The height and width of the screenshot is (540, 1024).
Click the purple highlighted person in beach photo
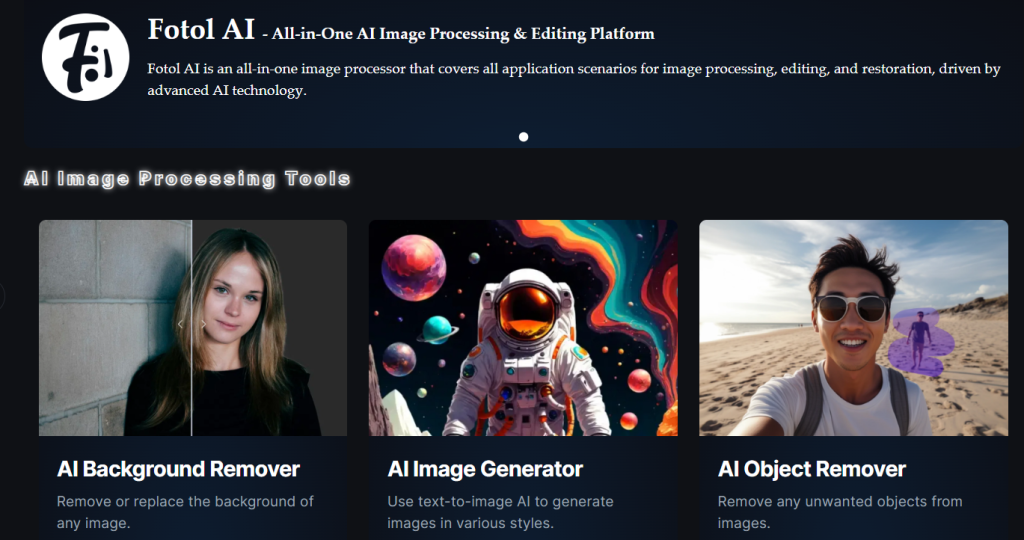(x=920, y=341)
